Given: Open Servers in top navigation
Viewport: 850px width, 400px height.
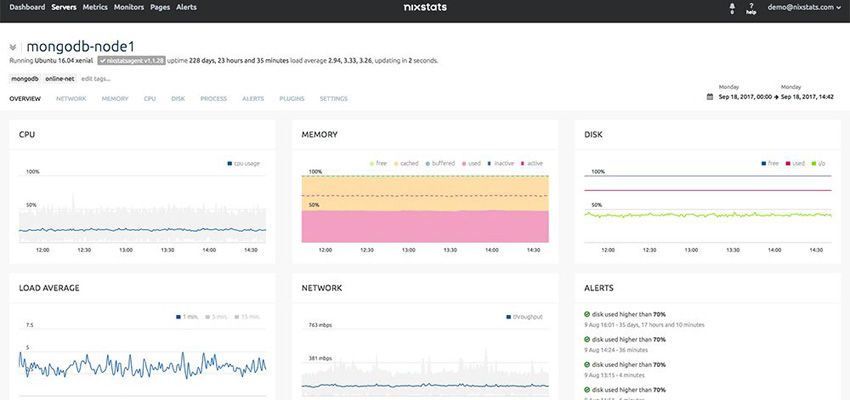Looking at the screenshot, I should pos(64,8).
